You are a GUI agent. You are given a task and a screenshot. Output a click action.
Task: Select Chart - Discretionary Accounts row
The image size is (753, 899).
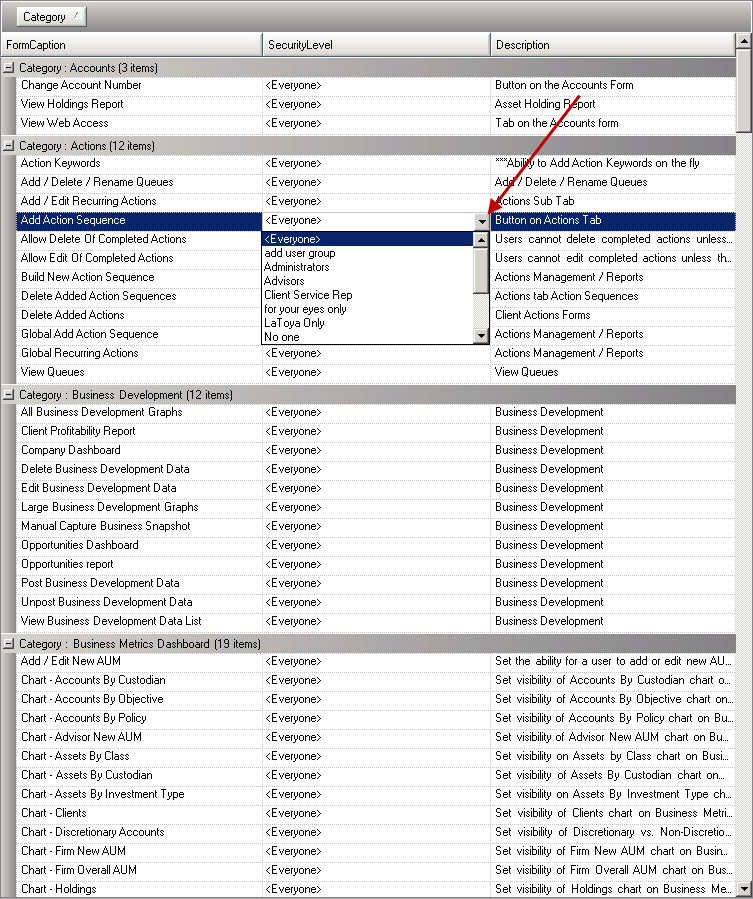coord(376,831)
